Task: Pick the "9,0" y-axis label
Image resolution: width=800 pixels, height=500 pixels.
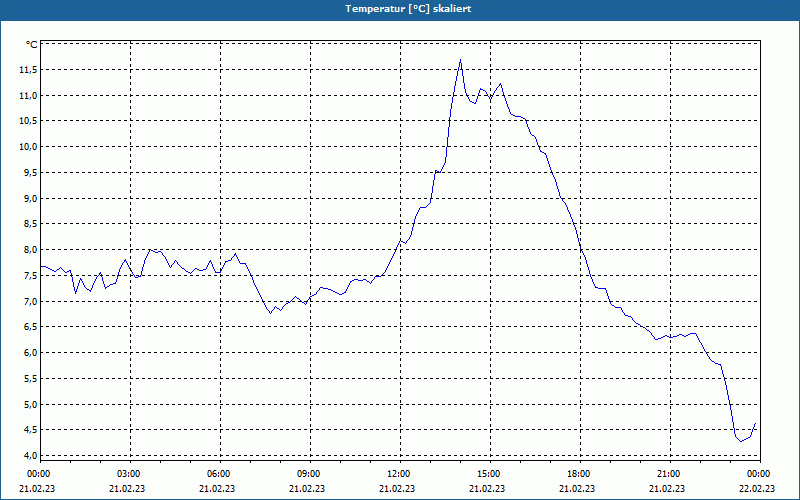Action: pyautogui.click(x=30, y=198)
